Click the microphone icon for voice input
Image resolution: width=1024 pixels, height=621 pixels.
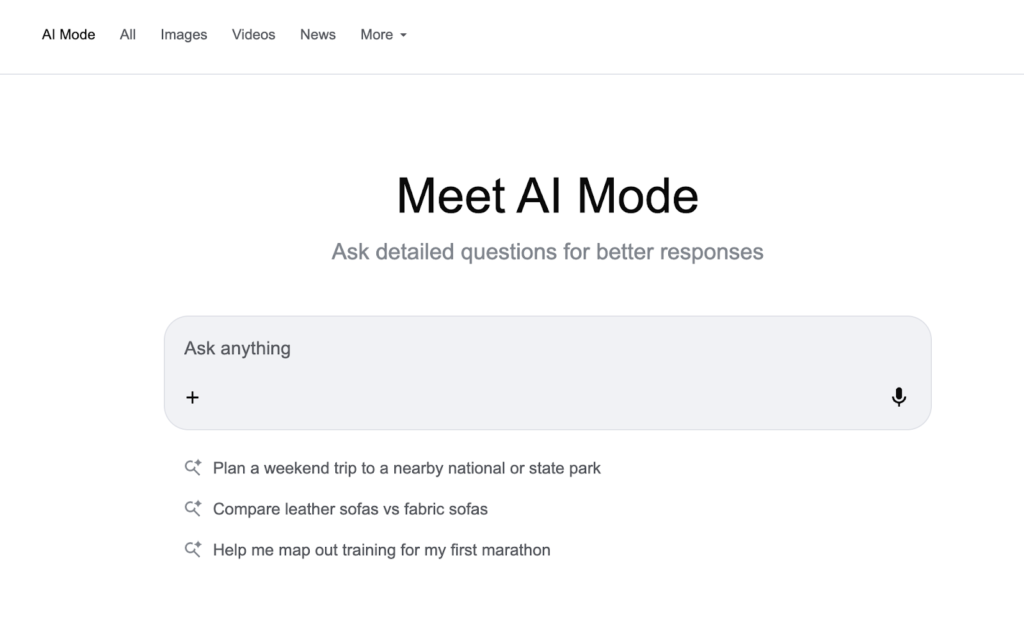898,397
